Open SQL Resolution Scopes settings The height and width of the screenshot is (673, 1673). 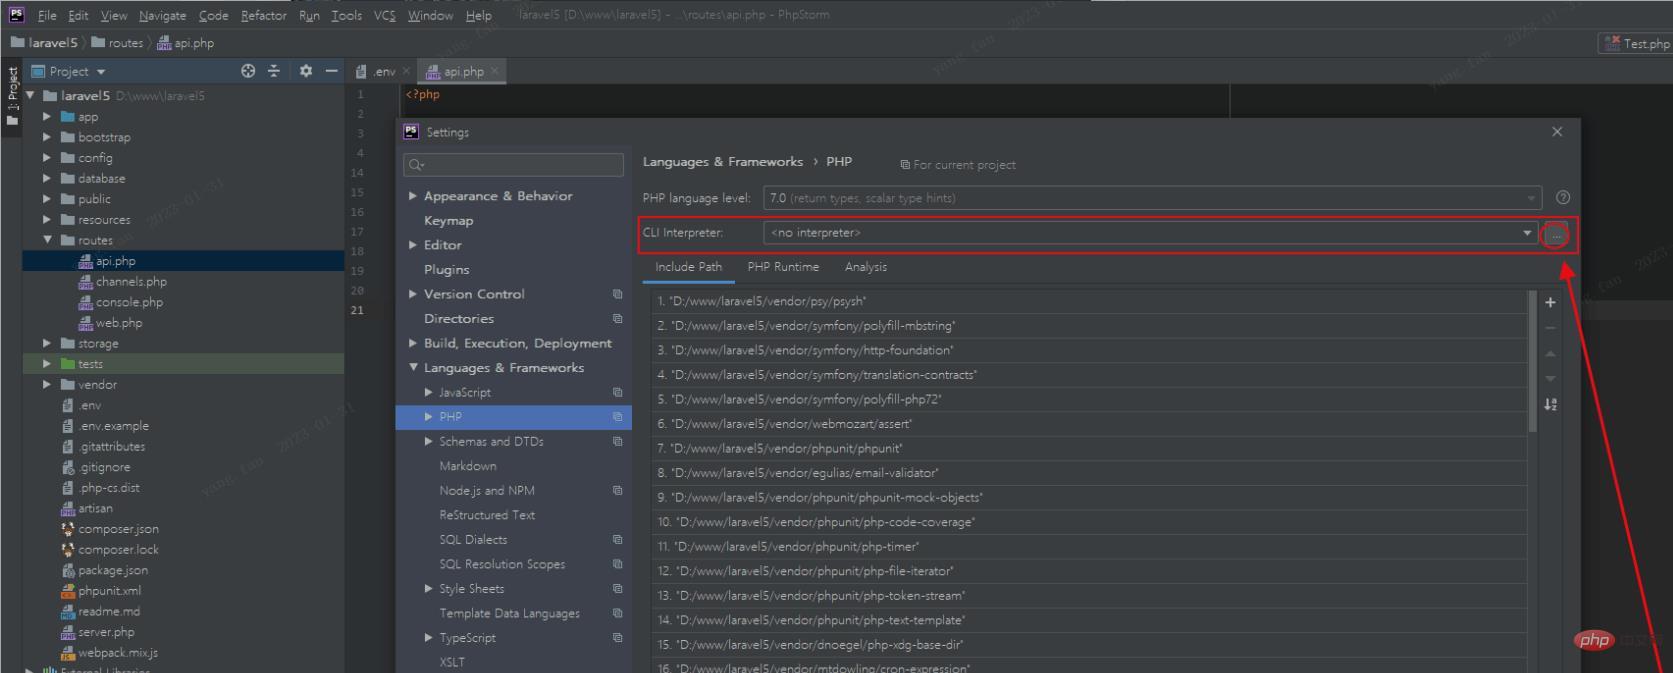click(502, 564)
